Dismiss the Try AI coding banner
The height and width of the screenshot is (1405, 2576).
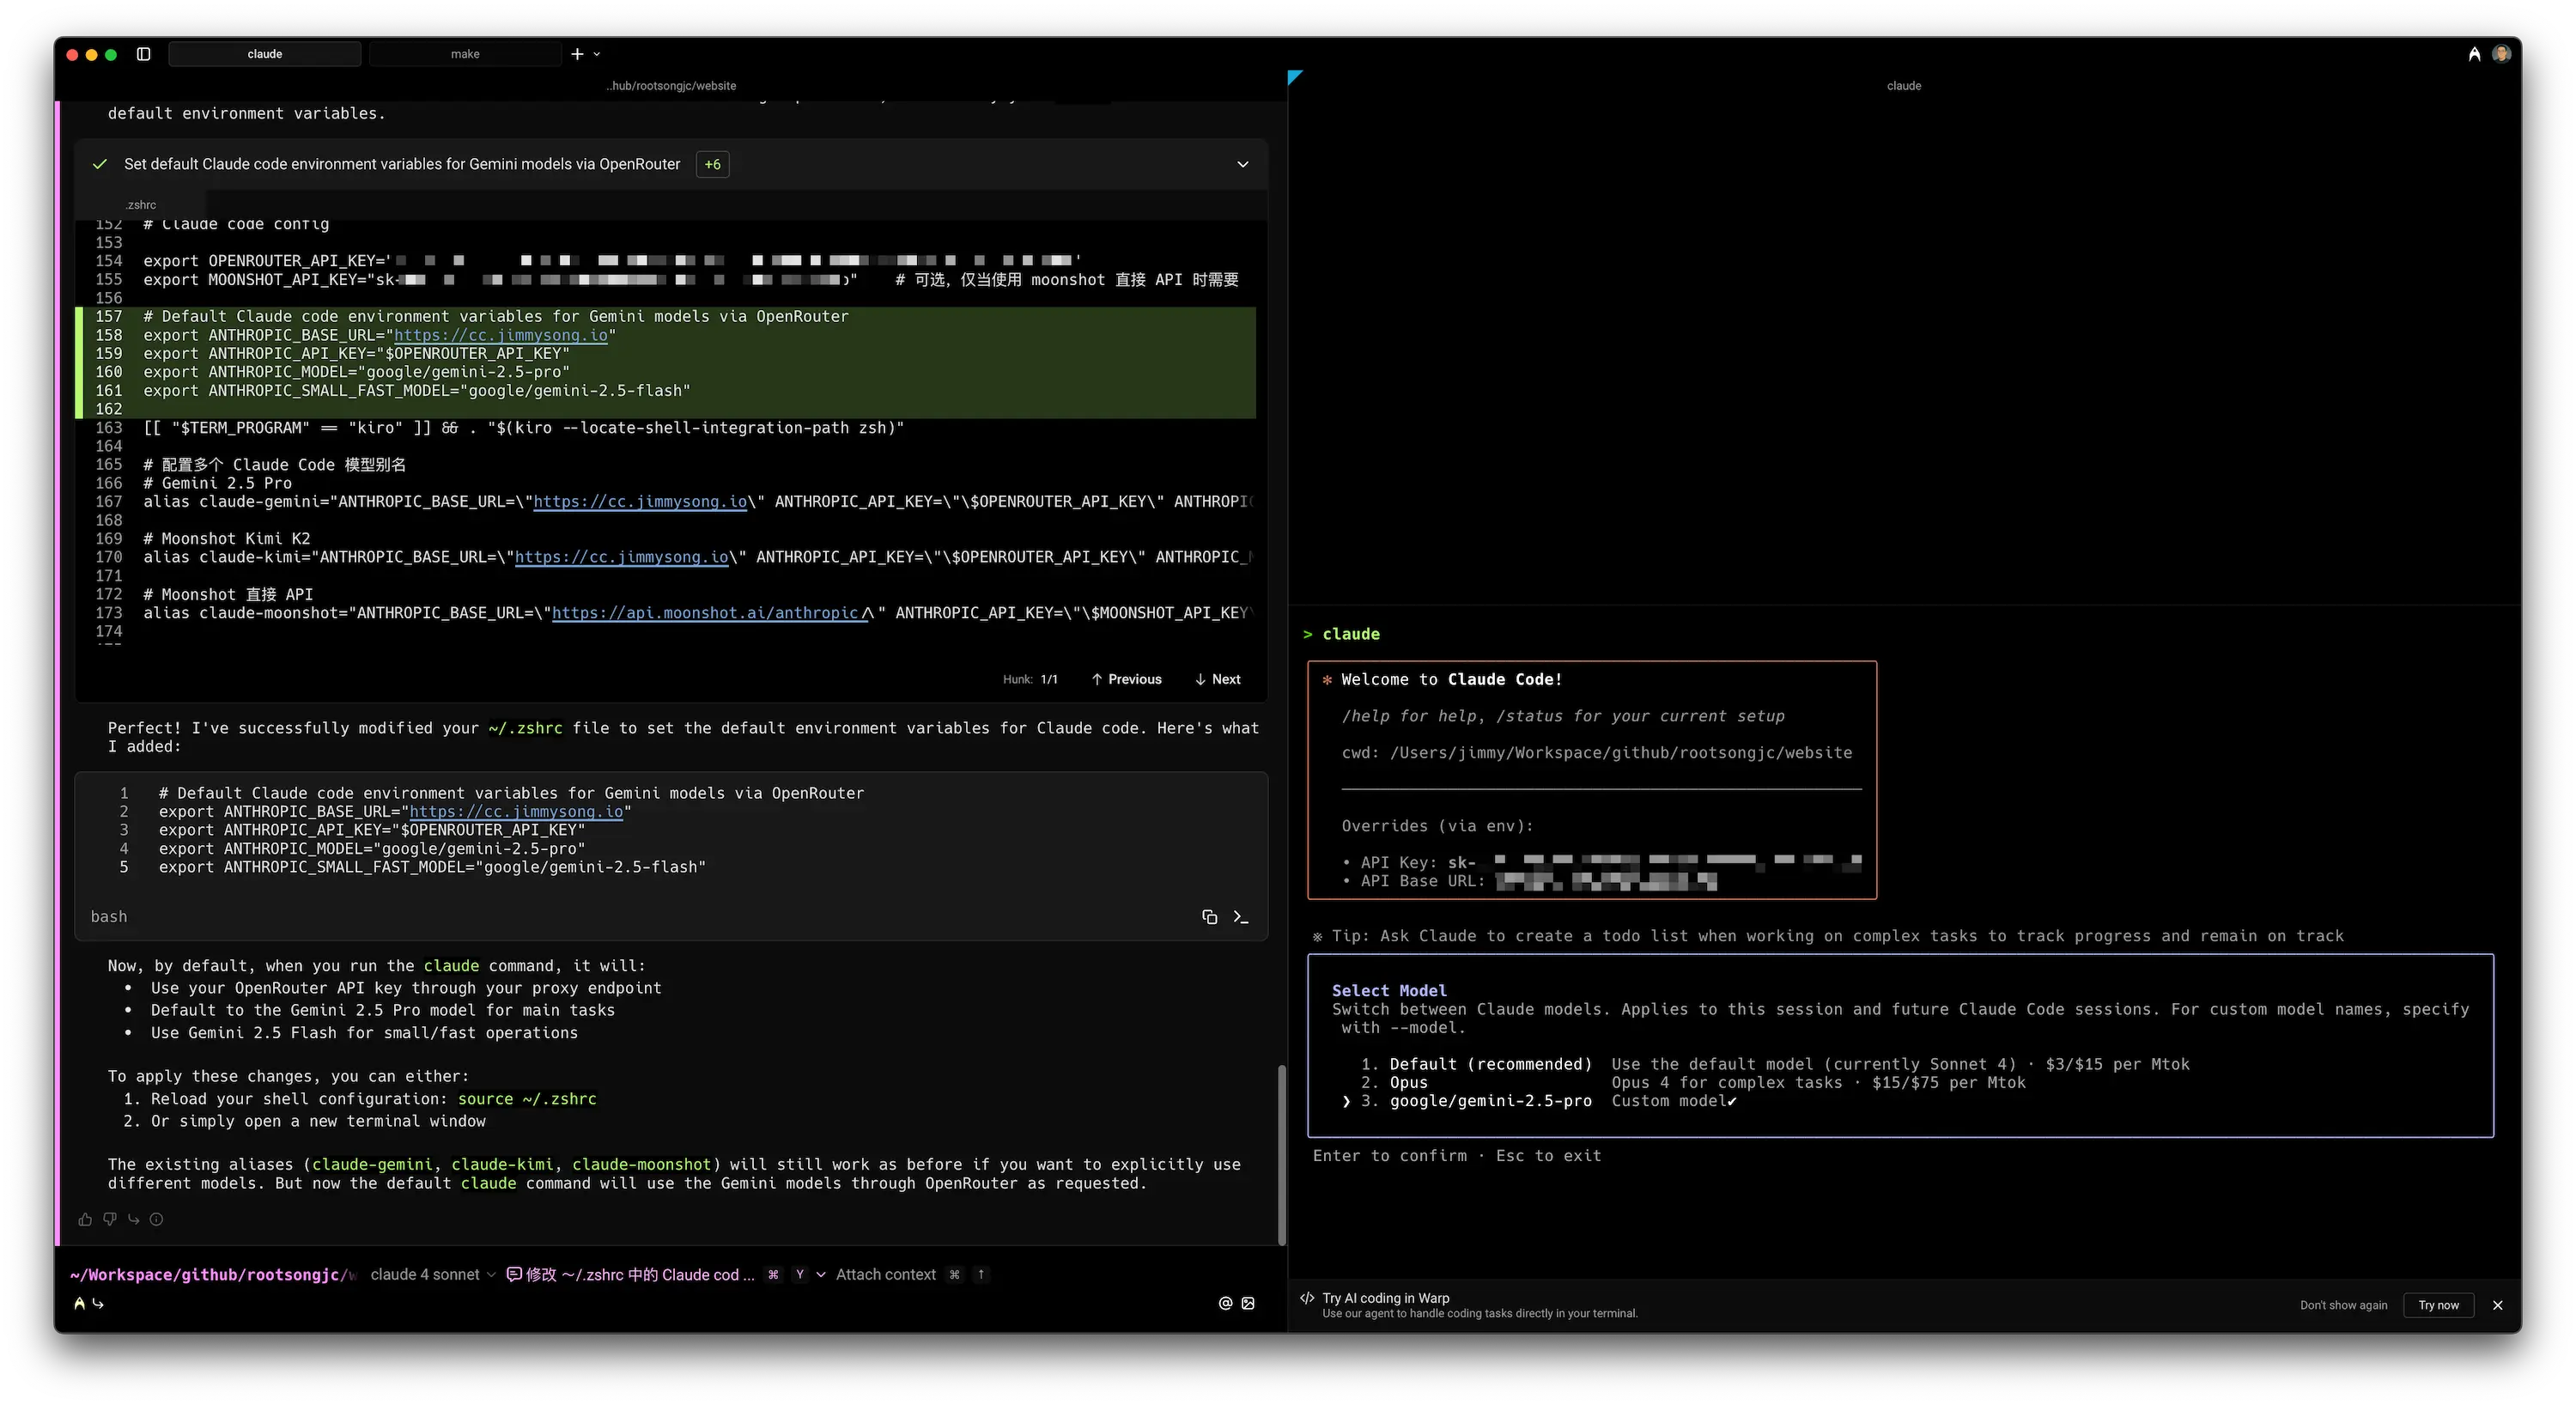(2497, 1305)
